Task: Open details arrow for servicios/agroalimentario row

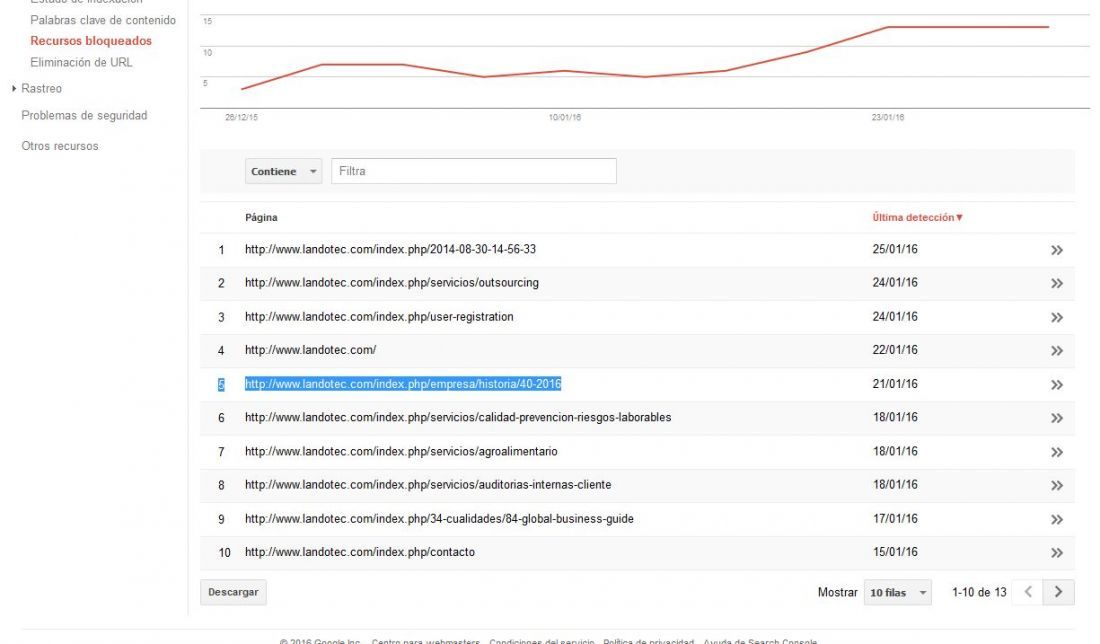Action: coord(1057,452)
